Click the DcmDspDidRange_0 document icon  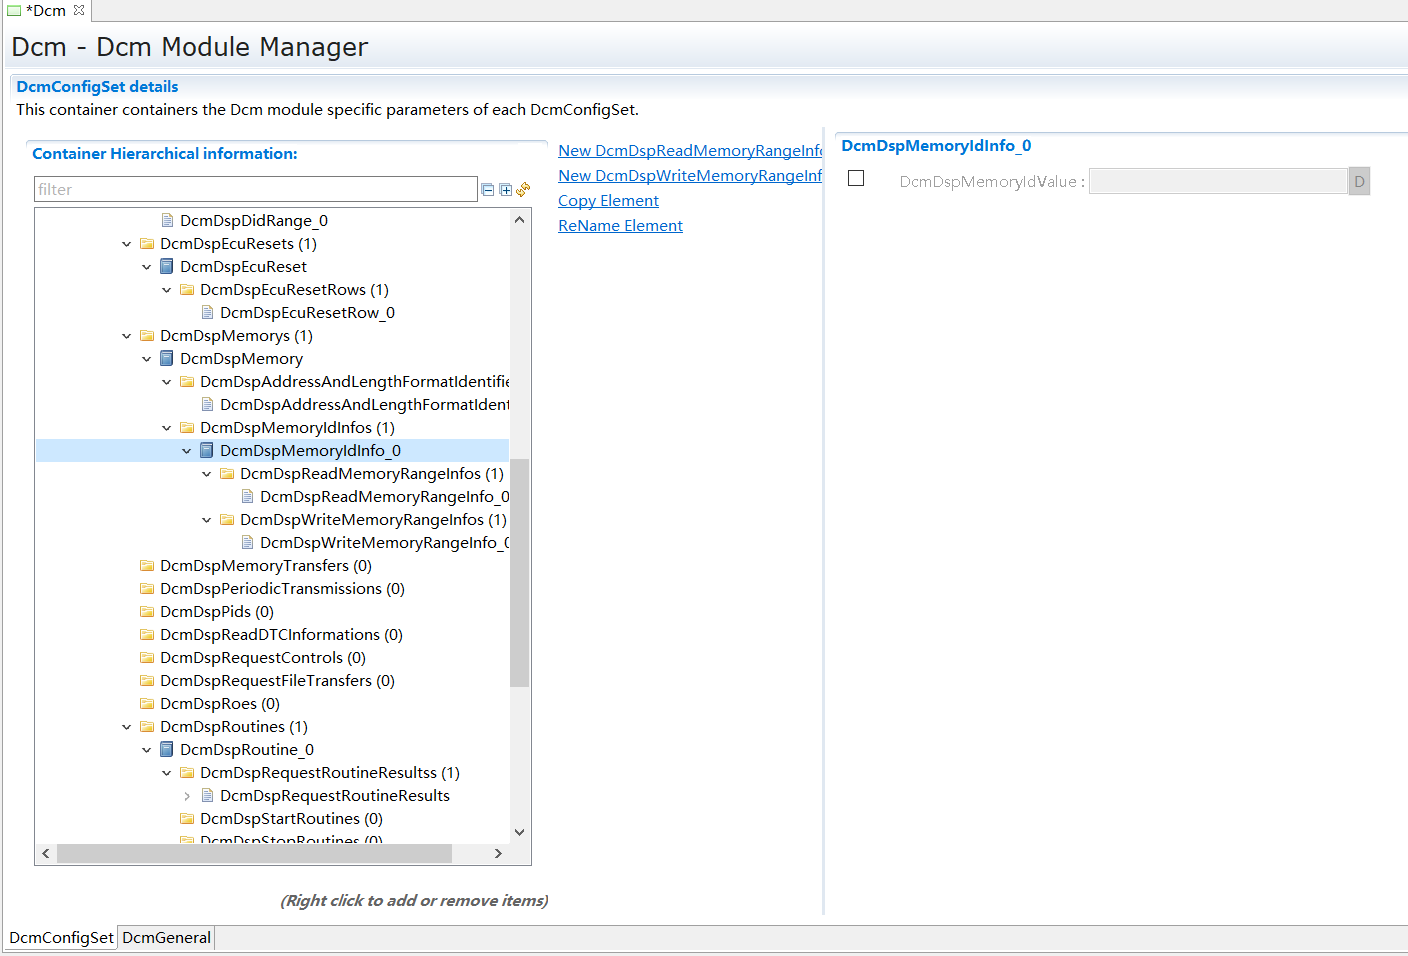pos(167,221)
